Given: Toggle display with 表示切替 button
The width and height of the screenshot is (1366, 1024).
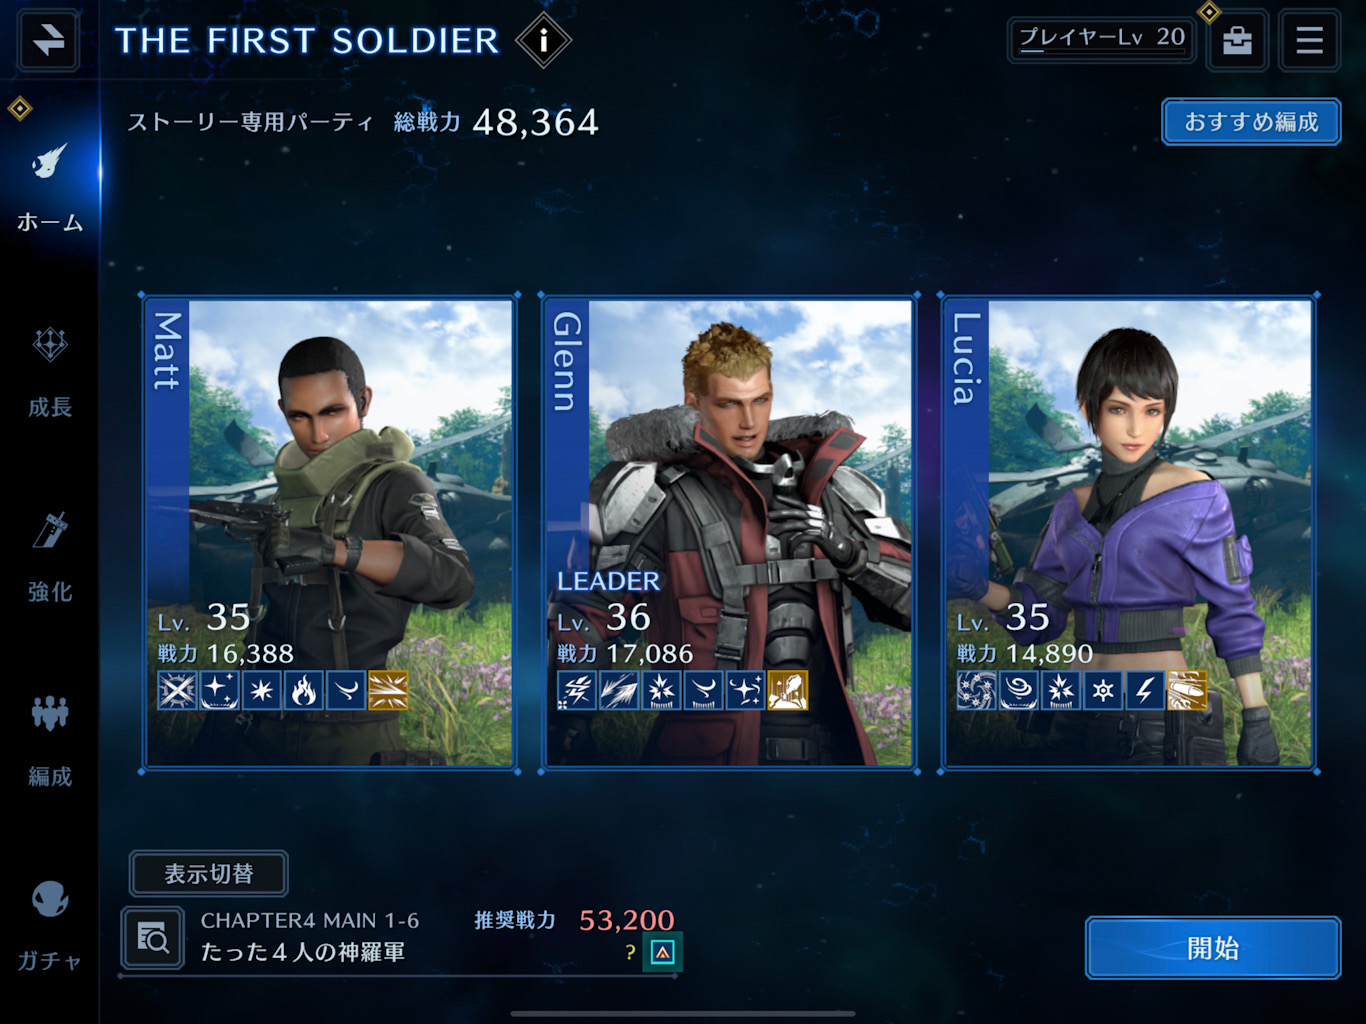Looking at the screenshot, I should point(209,874).
